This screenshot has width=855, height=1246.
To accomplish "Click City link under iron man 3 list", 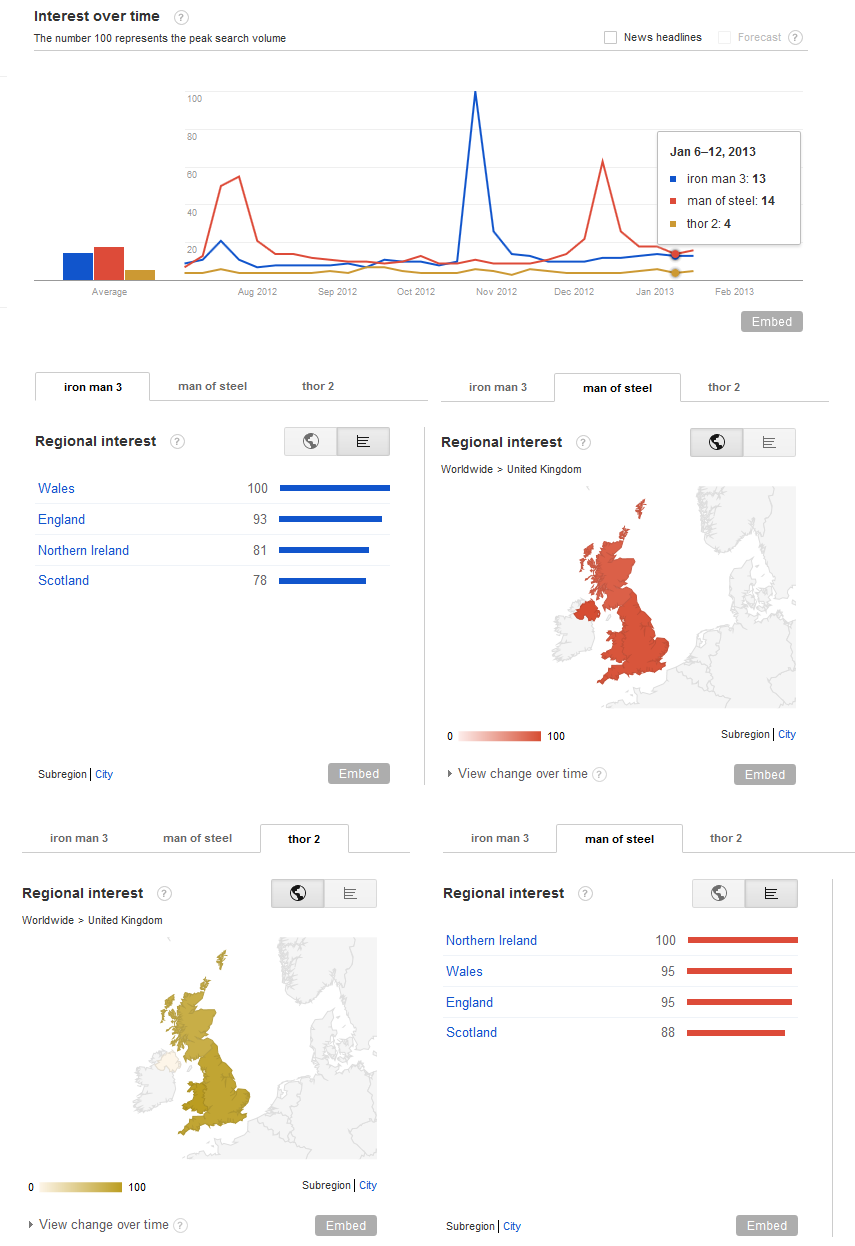I will (104, 774).
